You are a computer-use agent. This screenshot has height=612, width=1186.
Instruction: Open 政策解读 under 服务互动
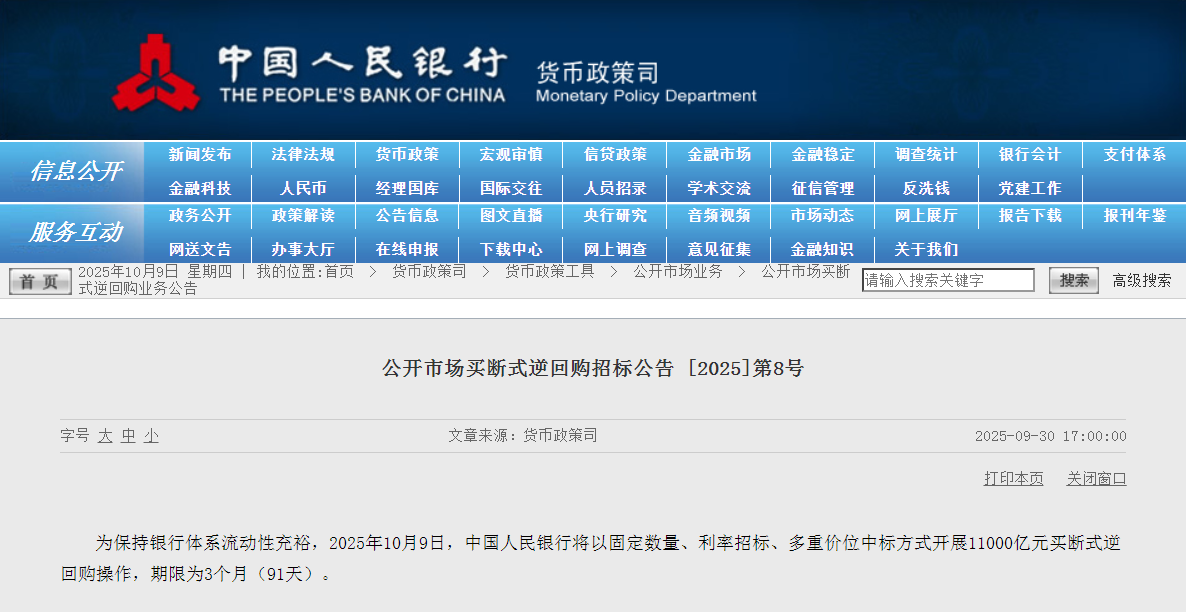[303, 216]
